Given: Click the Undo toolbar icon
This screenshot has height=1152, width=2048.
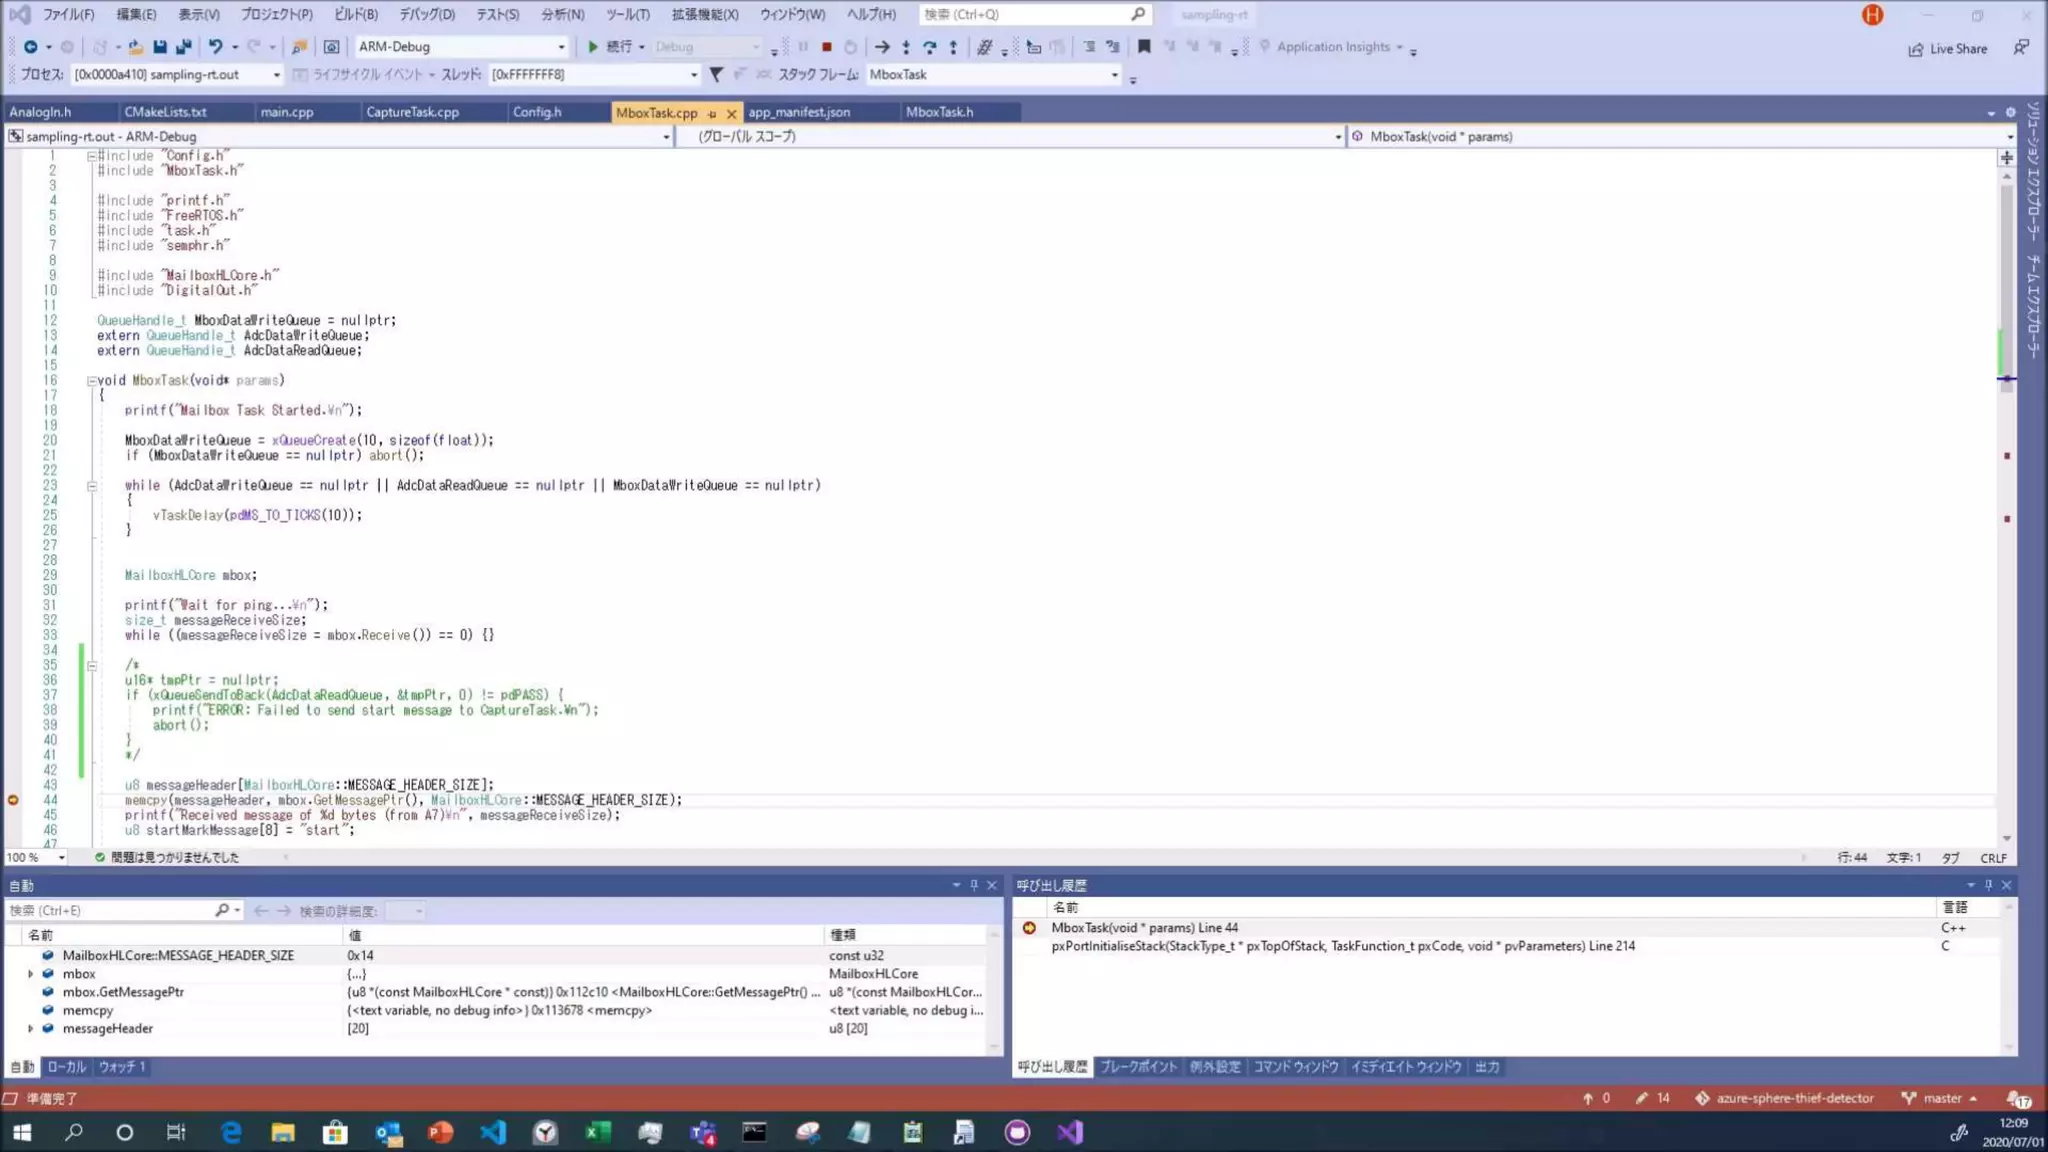Looking at the screenshot, I should pos(215,47).
